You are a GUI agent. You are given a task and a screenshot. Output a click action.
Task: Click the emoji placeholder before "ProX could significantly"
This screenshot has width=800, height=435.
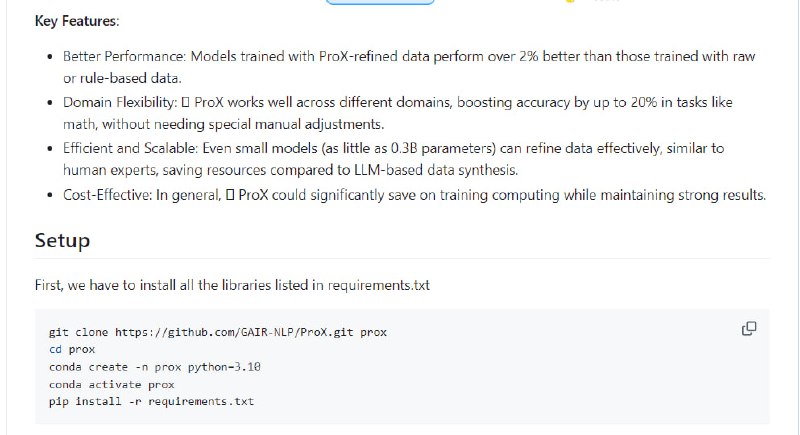coord(230,195)
